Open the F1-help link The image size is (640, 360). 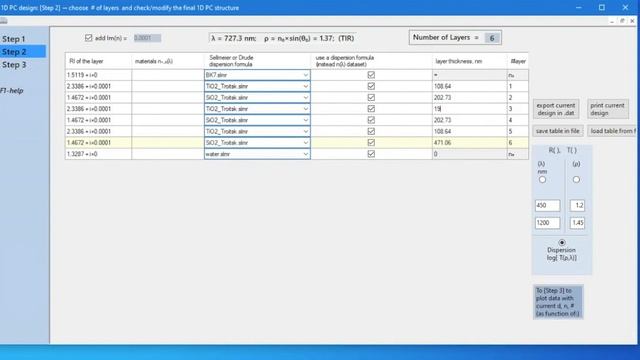pyautogui.click(x=12, y=91)
